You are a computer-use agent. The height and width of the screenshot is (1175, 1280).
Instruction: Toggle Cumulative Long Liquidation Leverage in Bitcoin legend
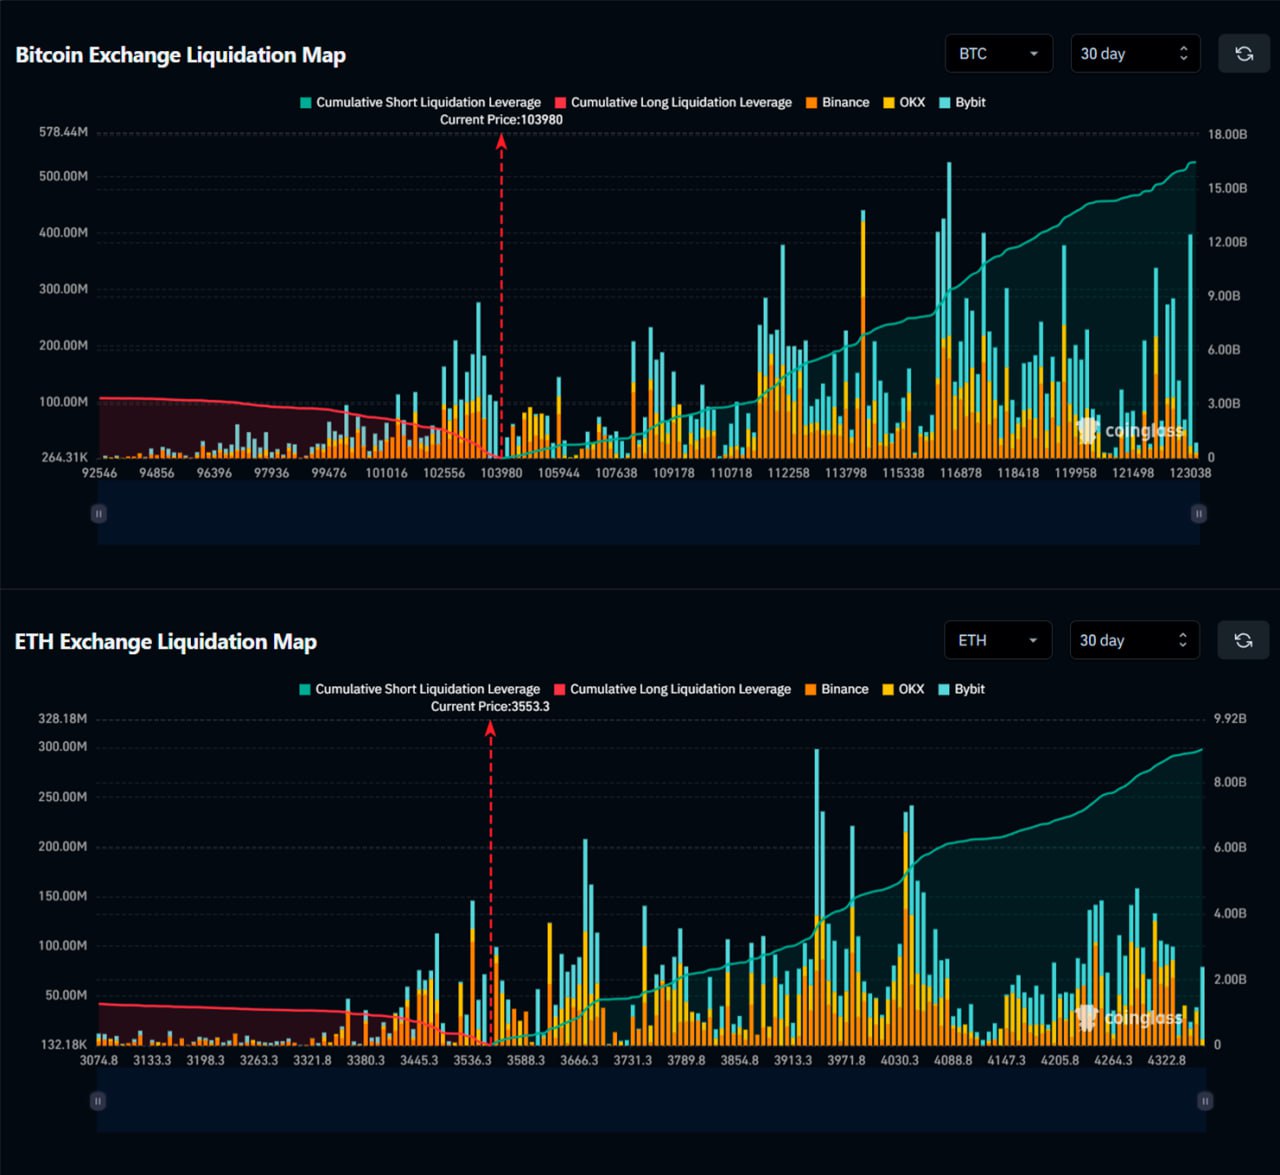tap(673, 102)
